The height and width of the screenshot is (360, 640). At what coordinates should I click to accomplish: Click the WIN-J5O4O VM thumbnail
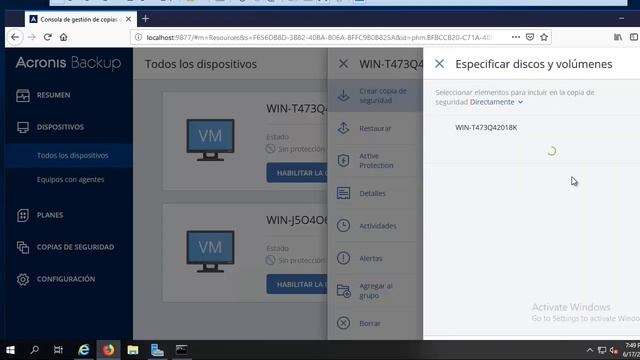(x=210, y=251)
